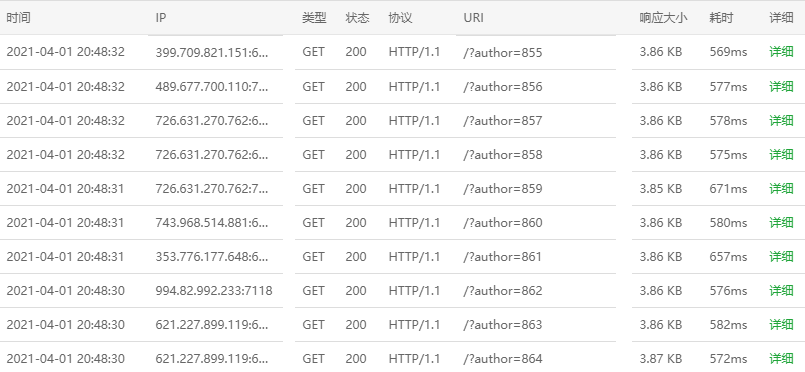
Task: Select URI cell /?author=863
Action: tap(503, 324)
